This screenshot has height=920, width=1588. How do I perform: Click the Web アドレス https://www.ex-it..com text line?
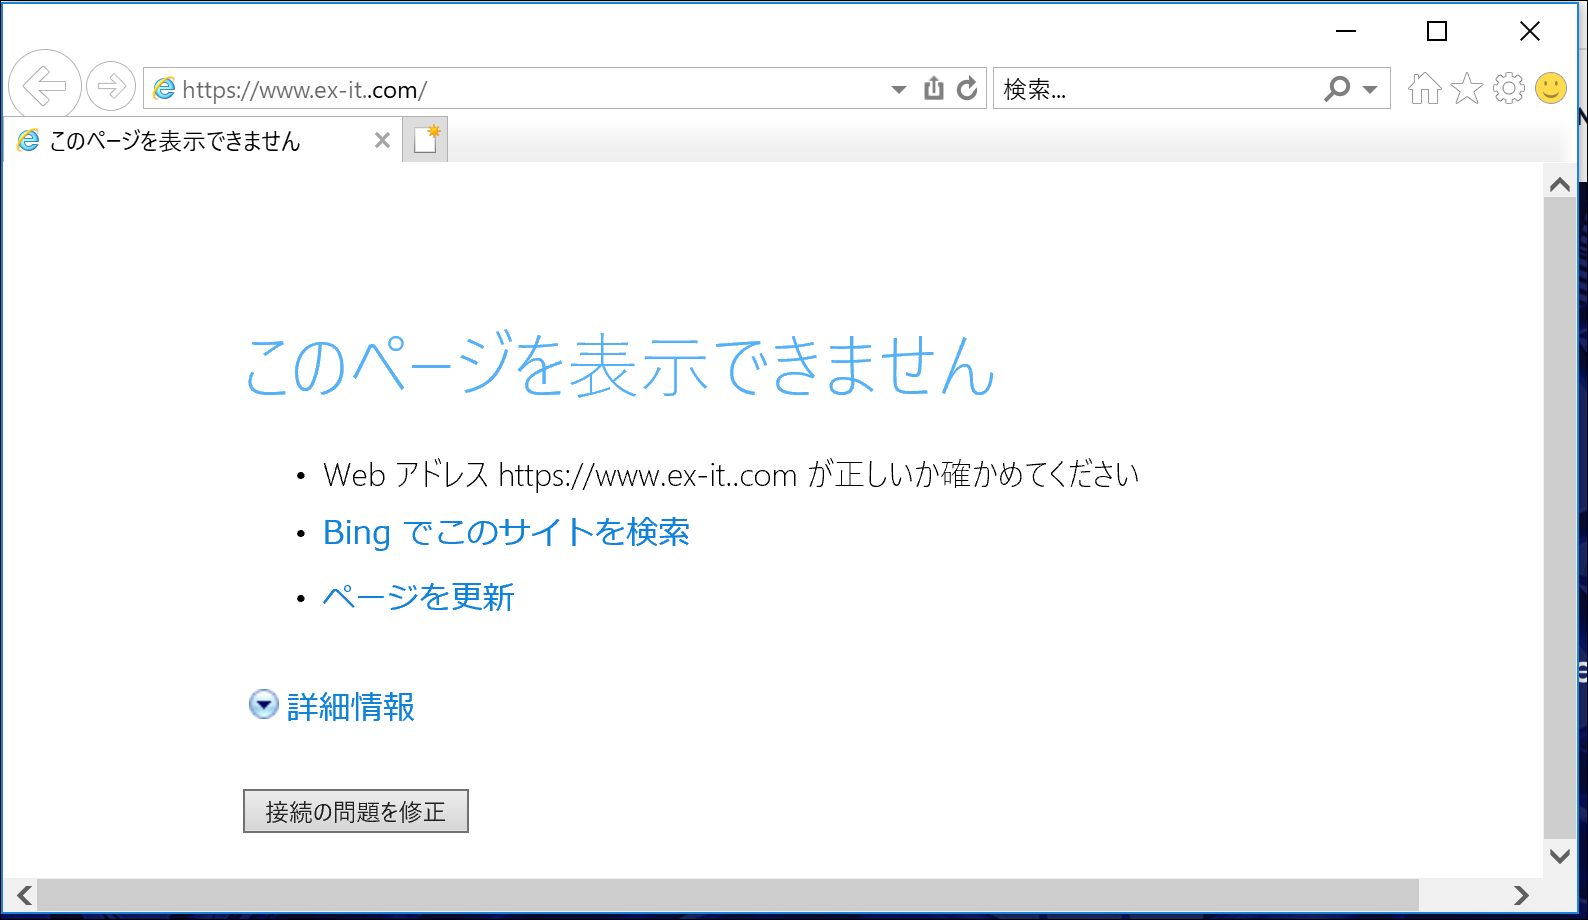[731, 474]
